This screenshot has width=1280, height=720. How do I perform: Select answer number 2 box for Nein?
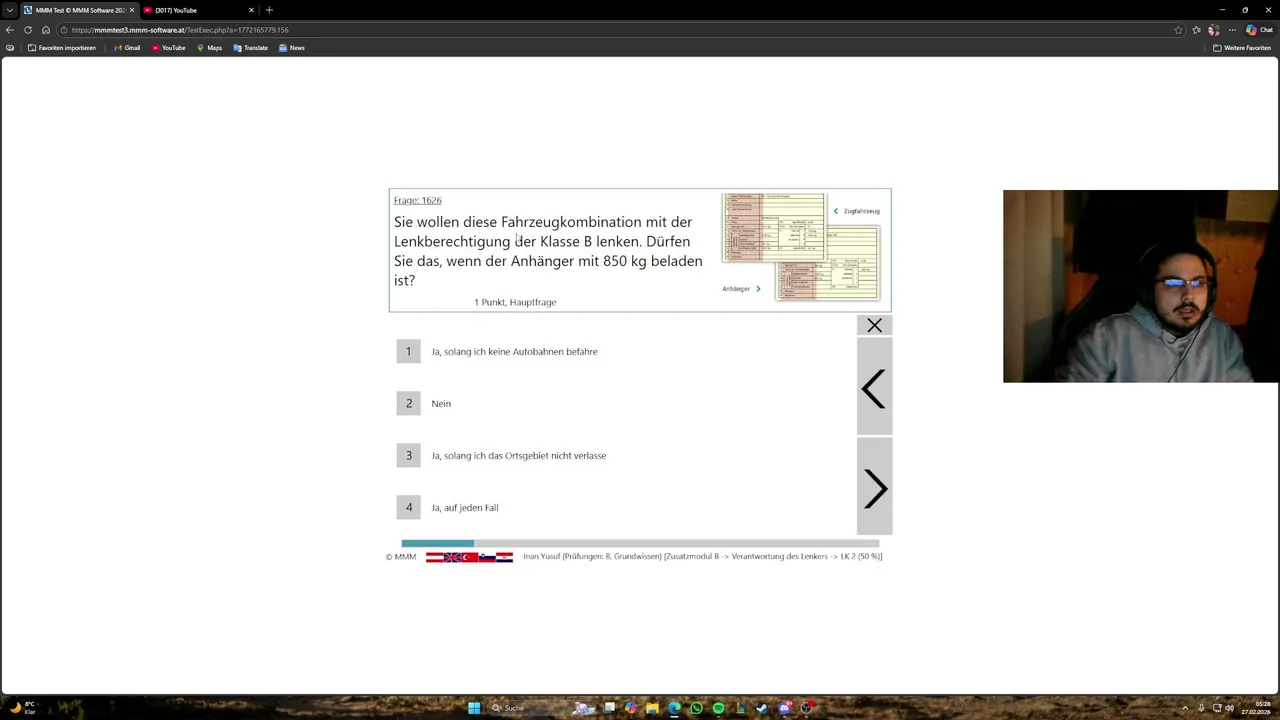[408, 403]
